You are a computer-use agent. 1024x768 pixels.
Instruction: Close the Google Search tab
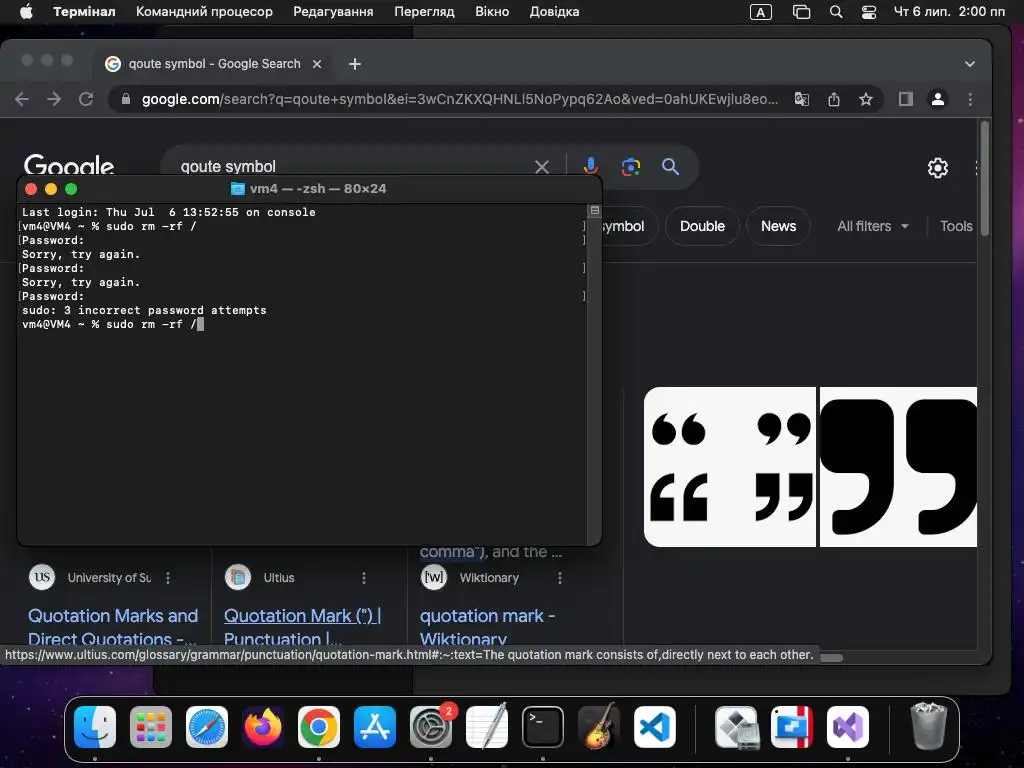pos(317,64)
